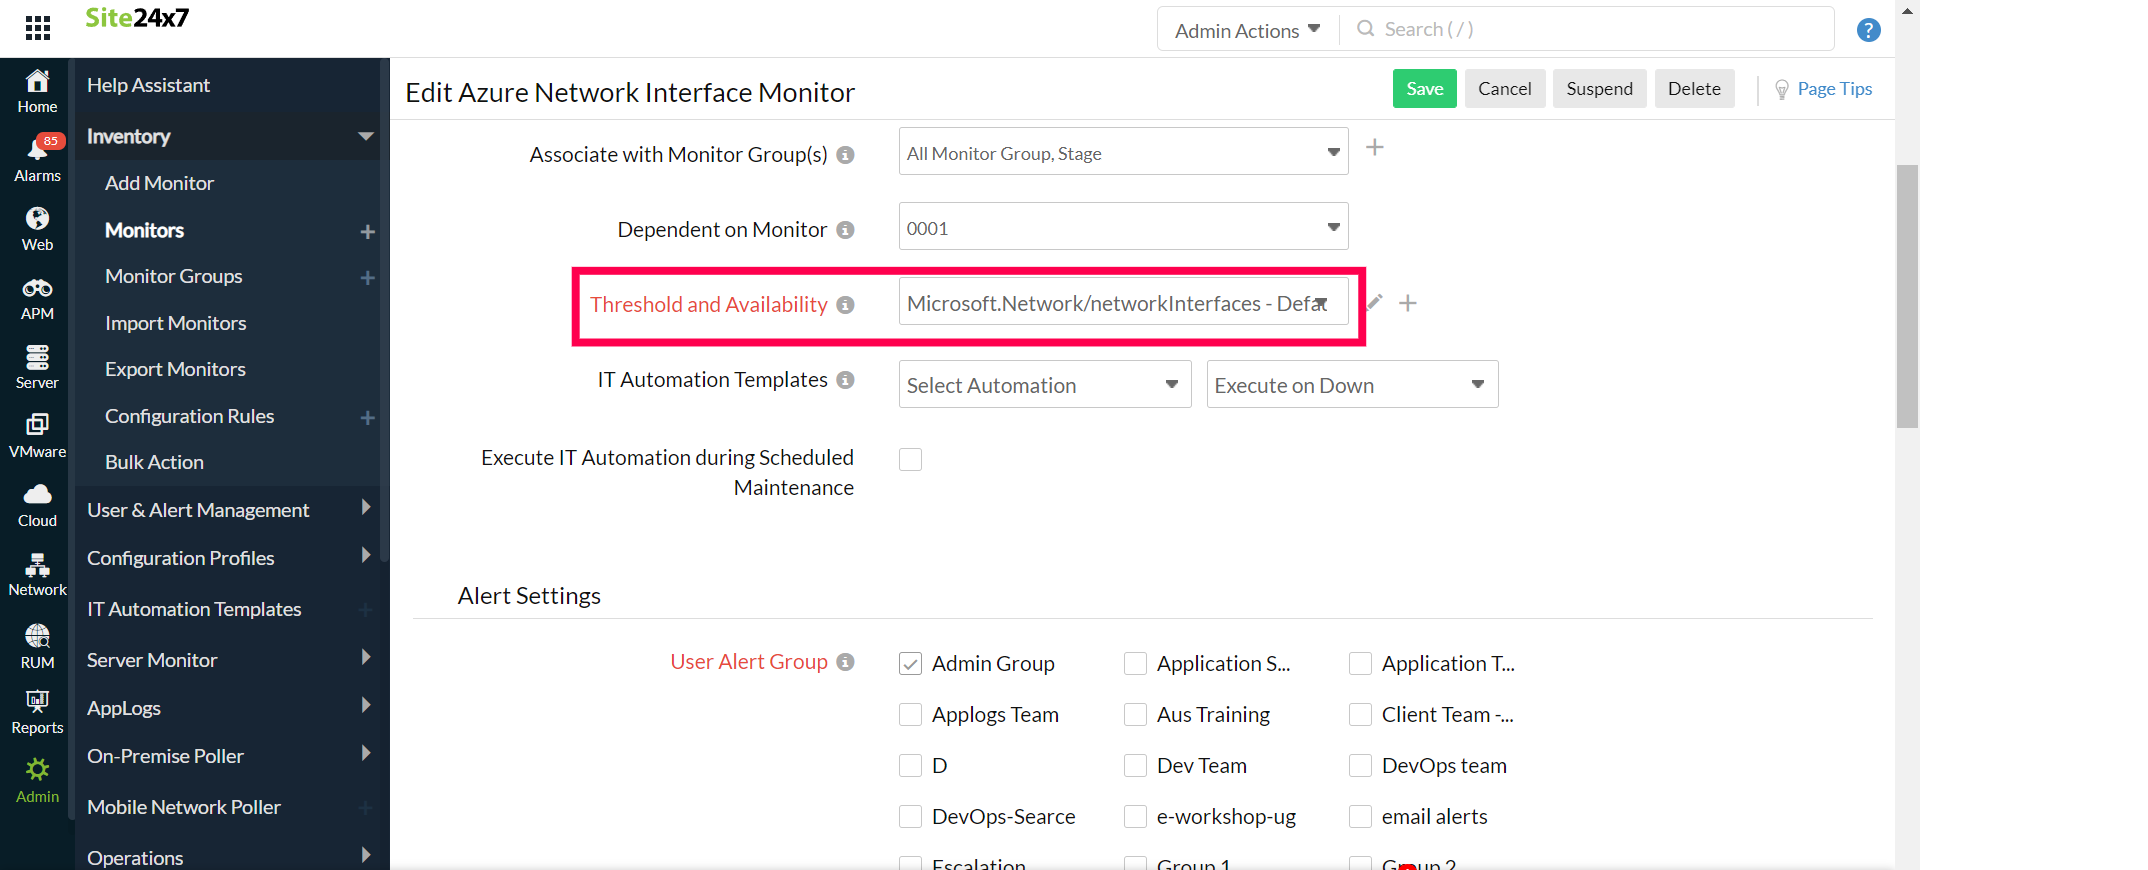
Task: Open the VMware sidebar icon
Action: pos(38,426)
